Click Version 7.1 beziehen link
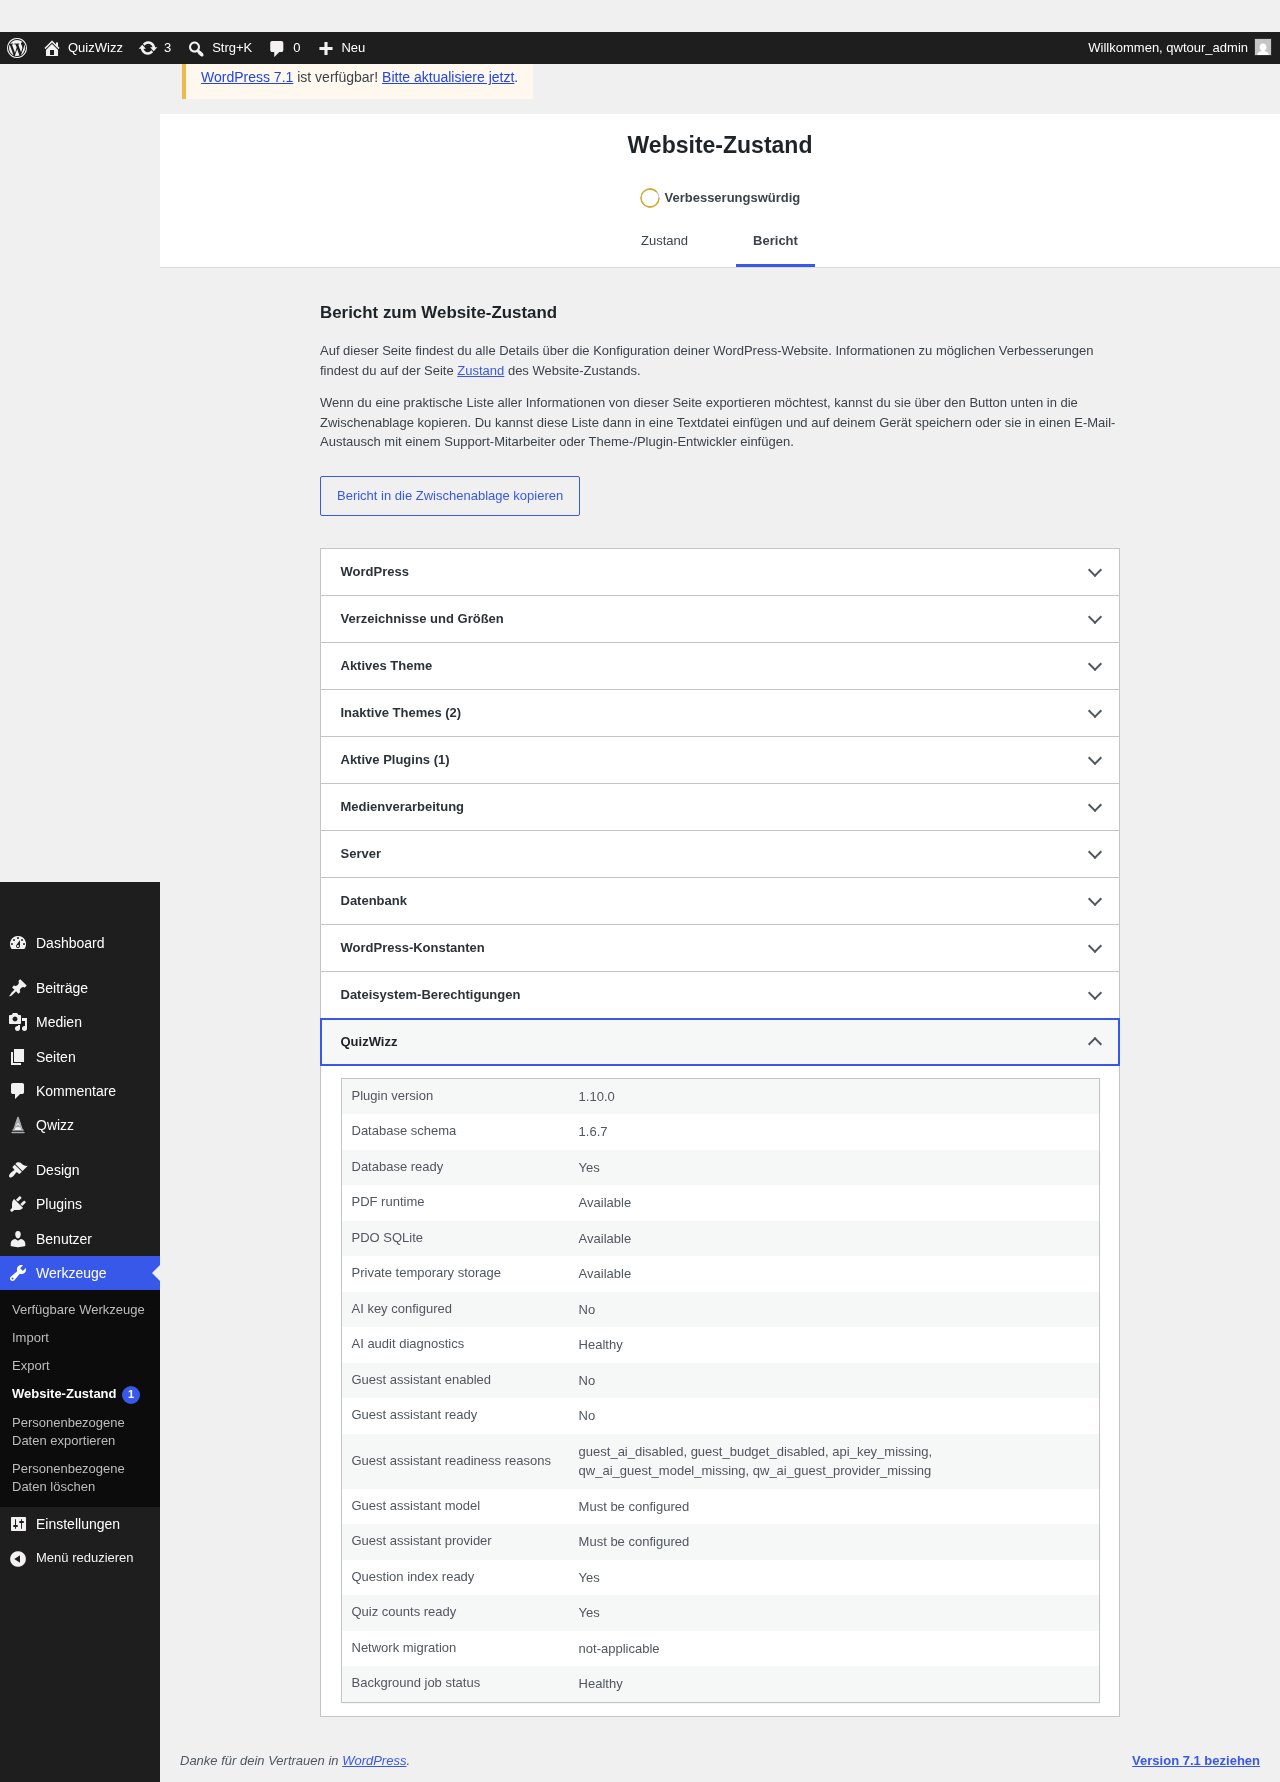The width and height of the screenshot is (1280, 1782). [x=1195, y=1761]
